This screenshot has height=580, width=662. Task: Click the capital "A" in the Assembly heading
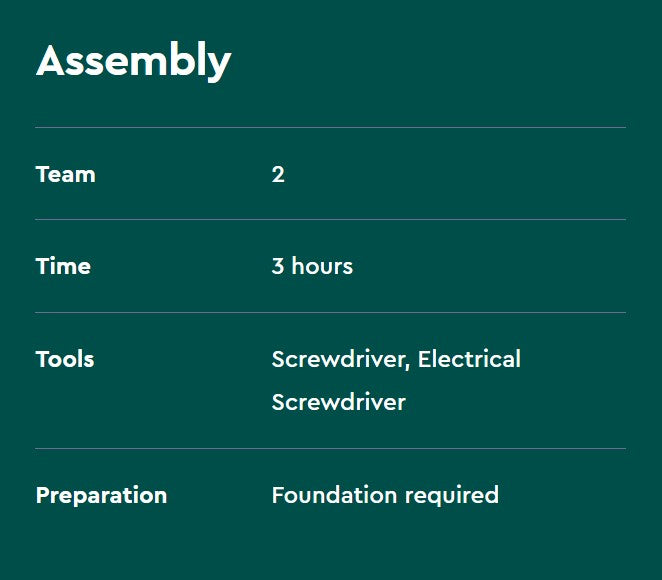click(52, 62)
